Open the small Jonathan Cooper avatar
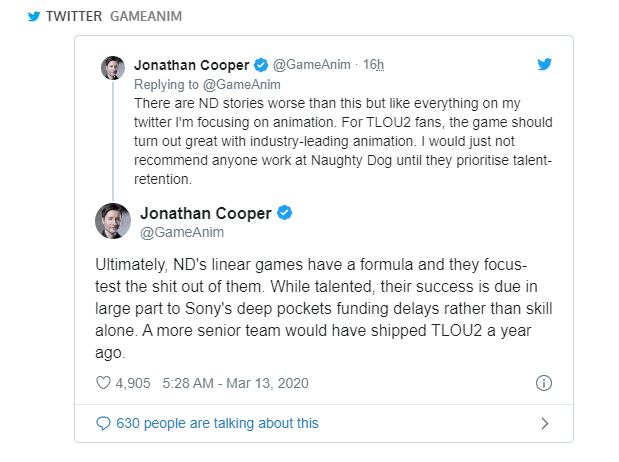The image size is (619, 462). (x=113, y=68)
